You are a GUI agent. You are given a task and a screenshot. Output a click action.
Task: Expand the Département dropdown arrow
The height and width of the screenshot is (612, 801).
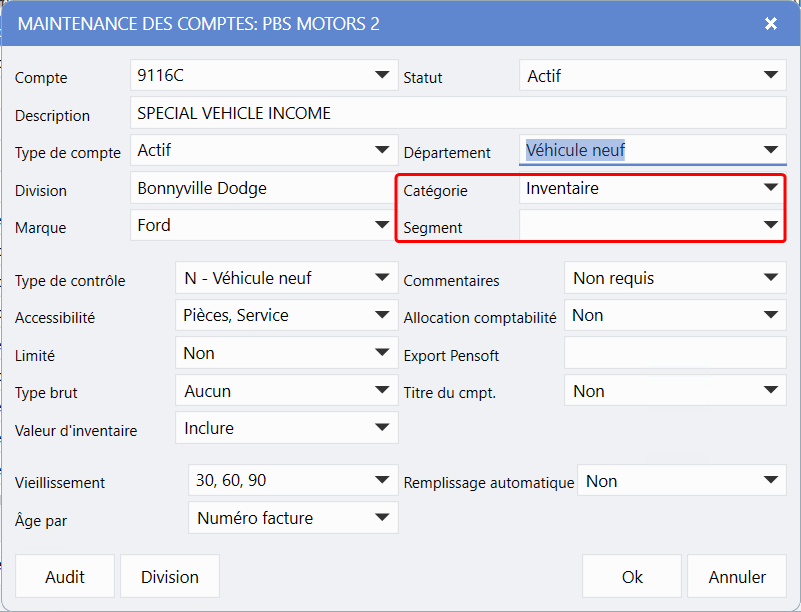coord(770,151)
